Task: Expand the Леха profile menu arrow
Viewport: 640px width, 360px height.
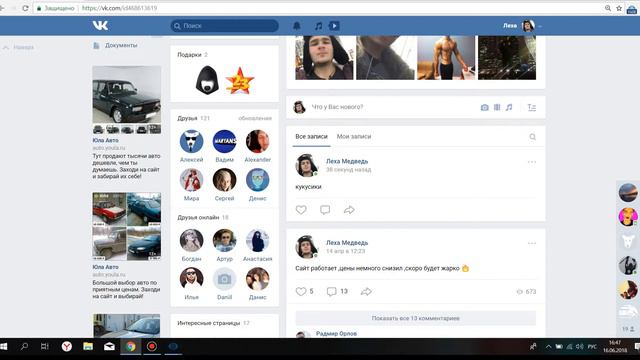Action: [x=540, y=26]
